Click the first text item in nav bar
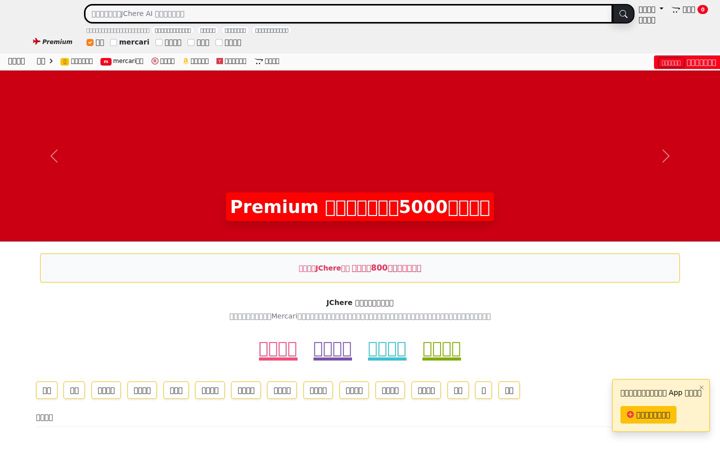 17,61
